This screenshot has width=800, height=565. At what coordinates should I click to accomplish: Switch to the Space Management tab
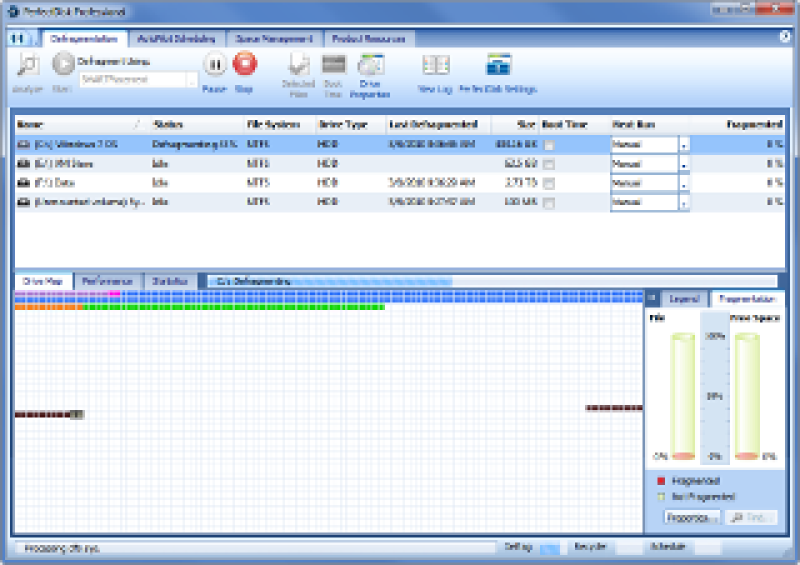[x=274, y=39]
